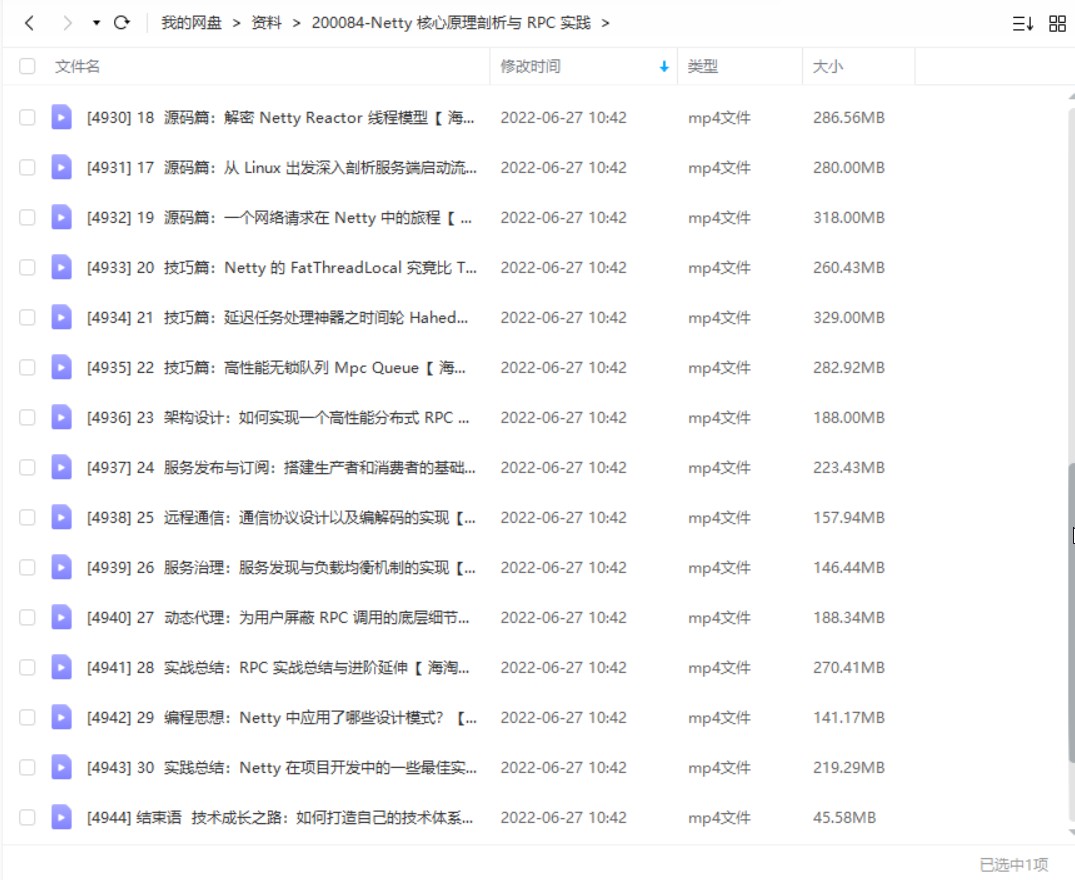
Task: Check the box for file [4931] 17
Action: click(27, 167)
